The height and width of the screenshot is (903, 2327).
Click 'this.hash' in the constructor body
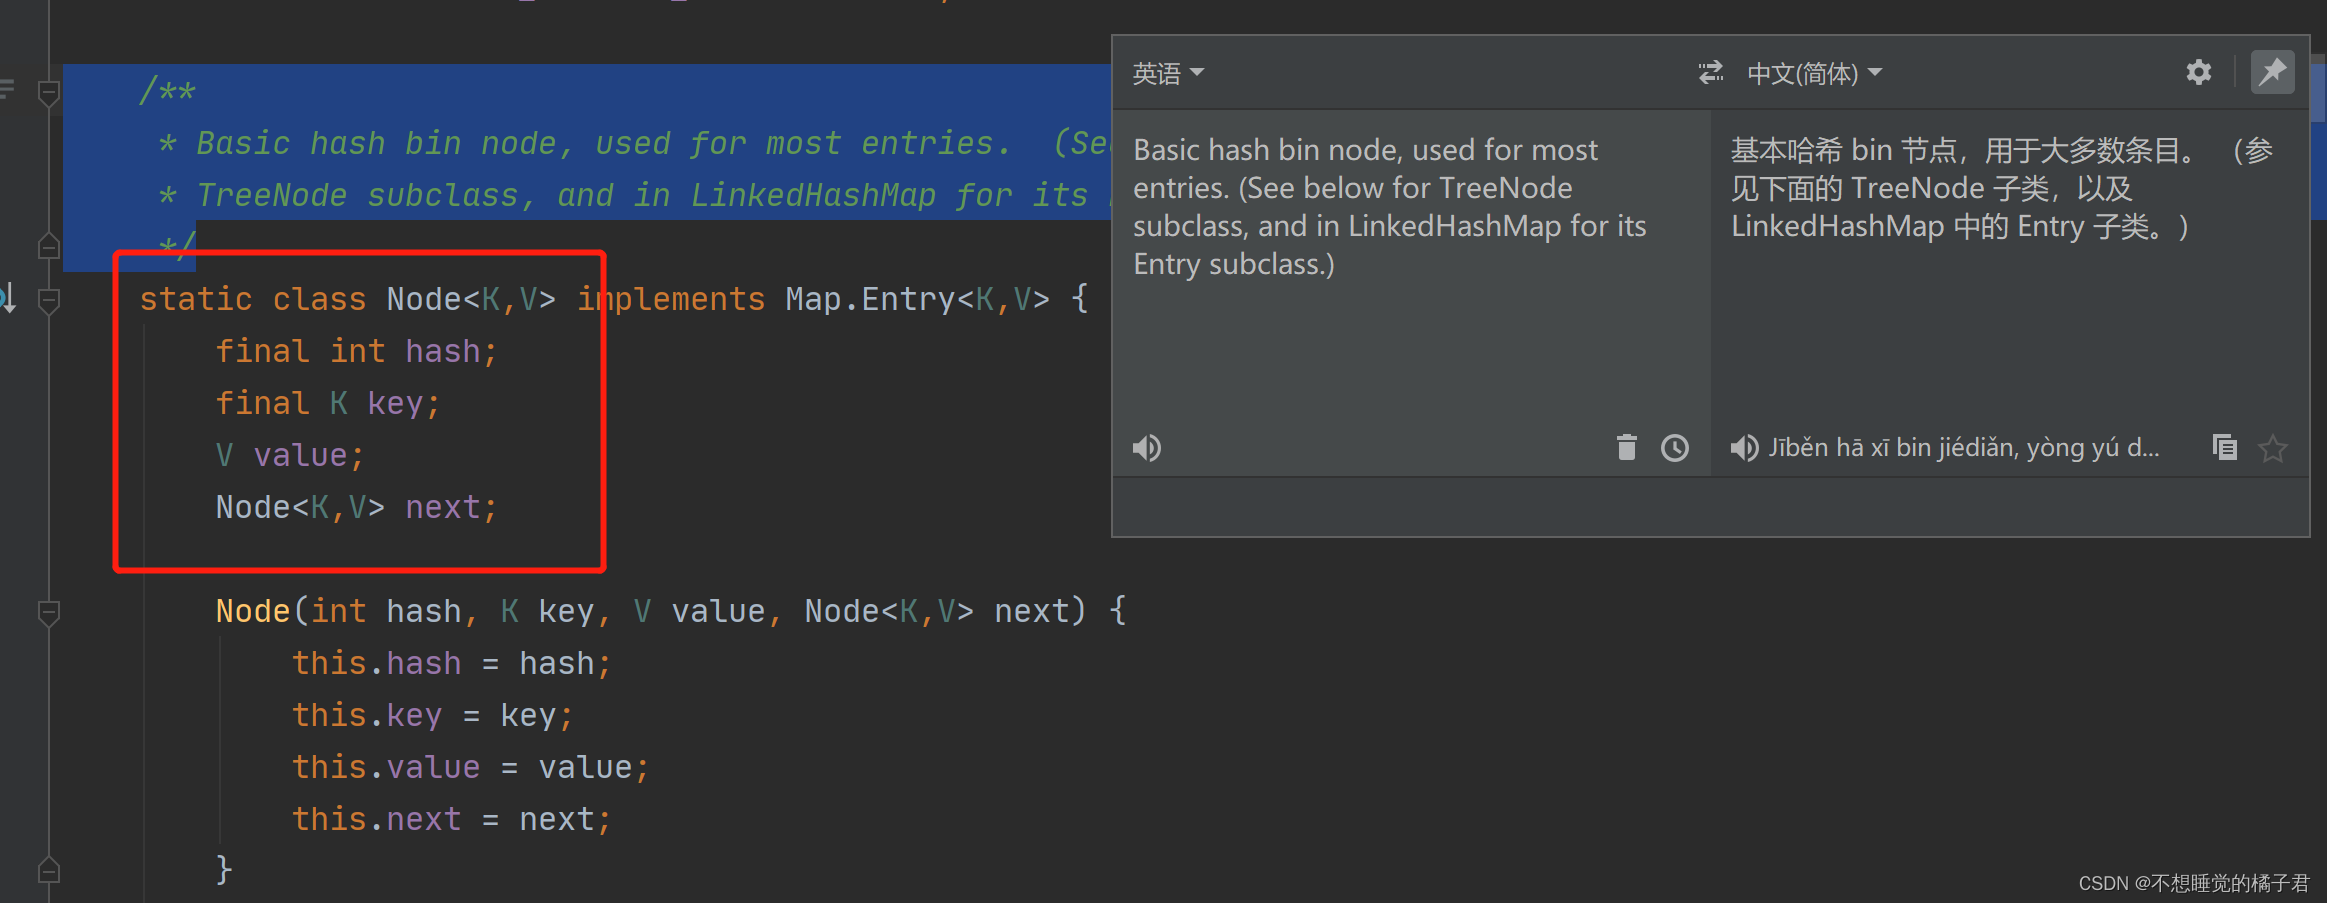(x=377, y=663)
